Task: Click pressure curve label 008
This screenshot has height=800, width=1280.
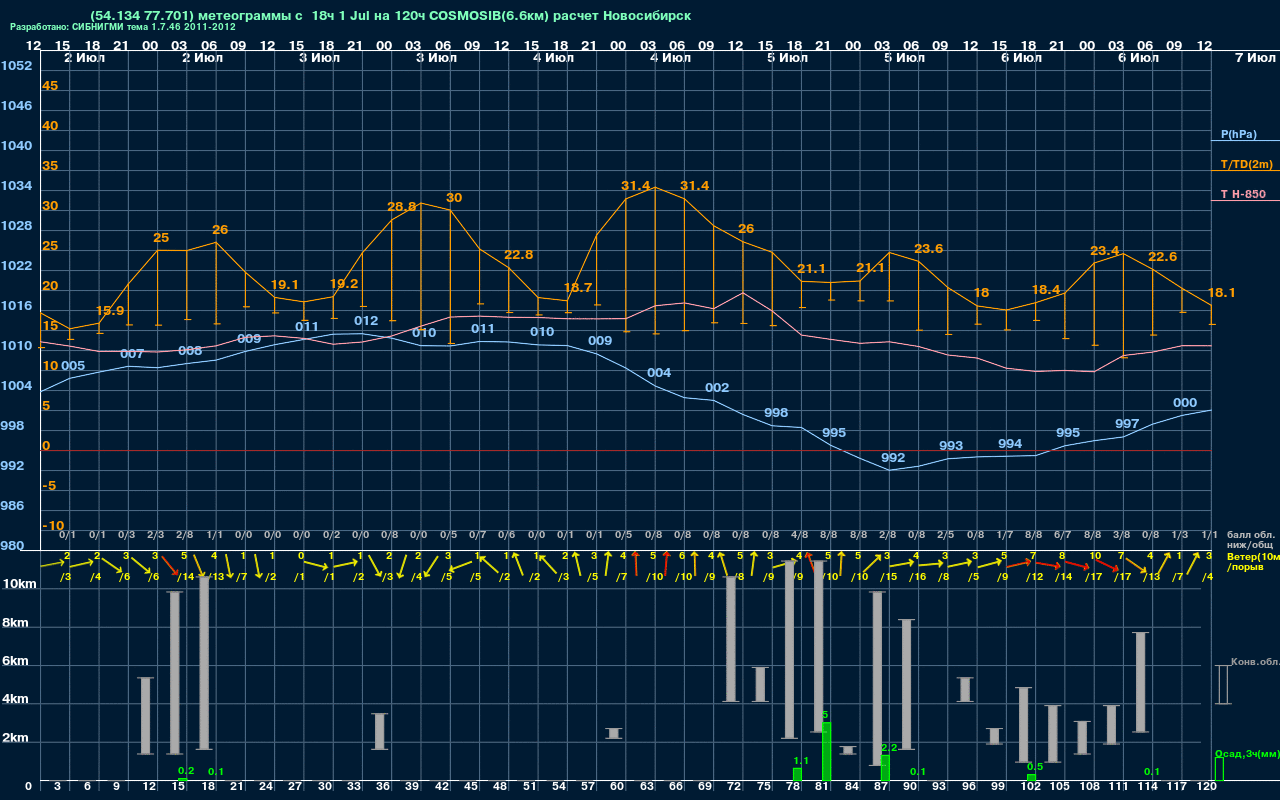Action: [x=190, y=351]
